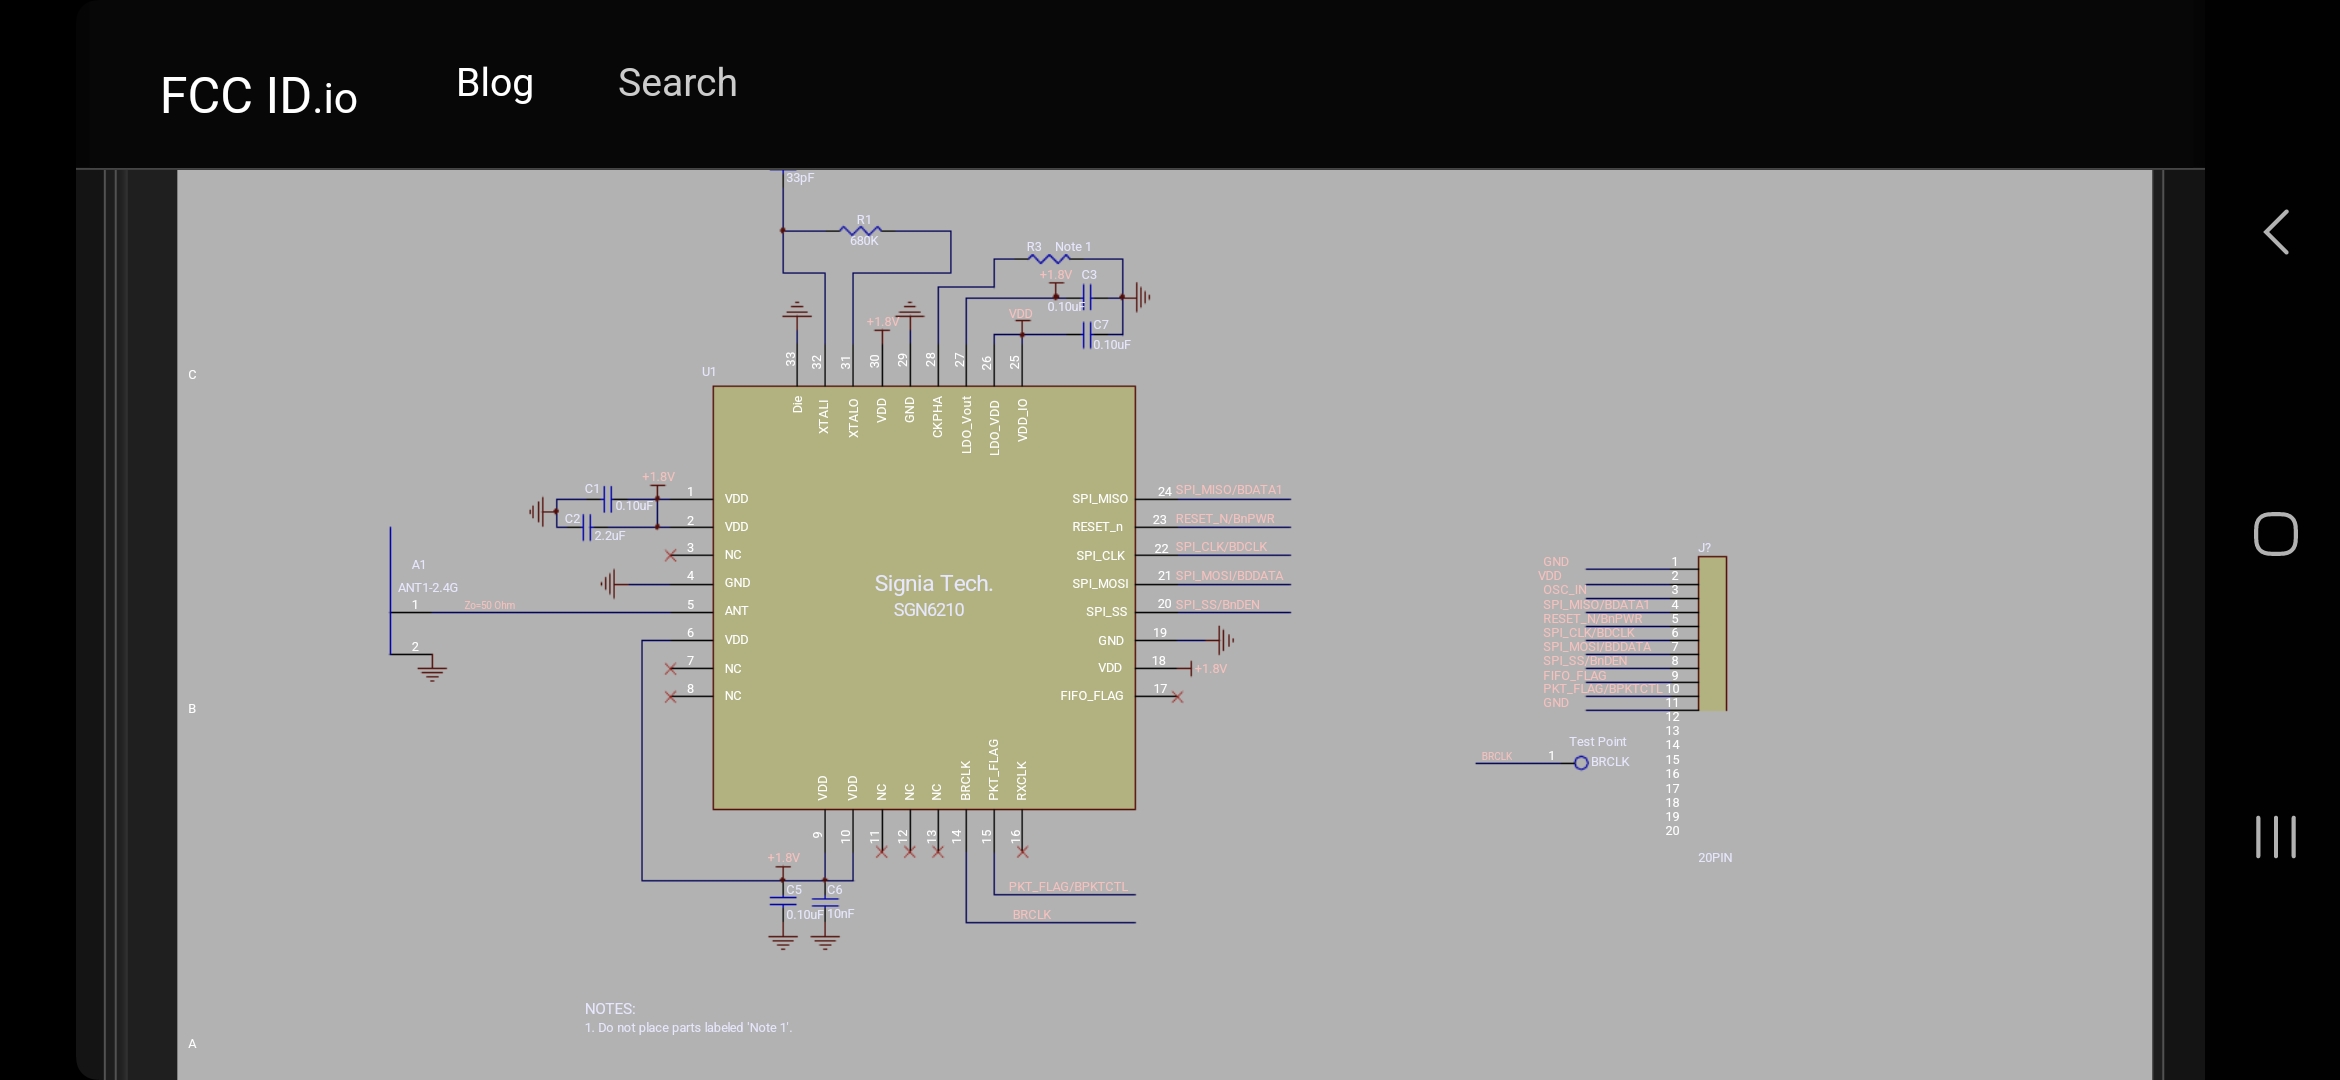Click the Test Point label
The width and height of the screenshot is (2340, 1080).
1598,742
